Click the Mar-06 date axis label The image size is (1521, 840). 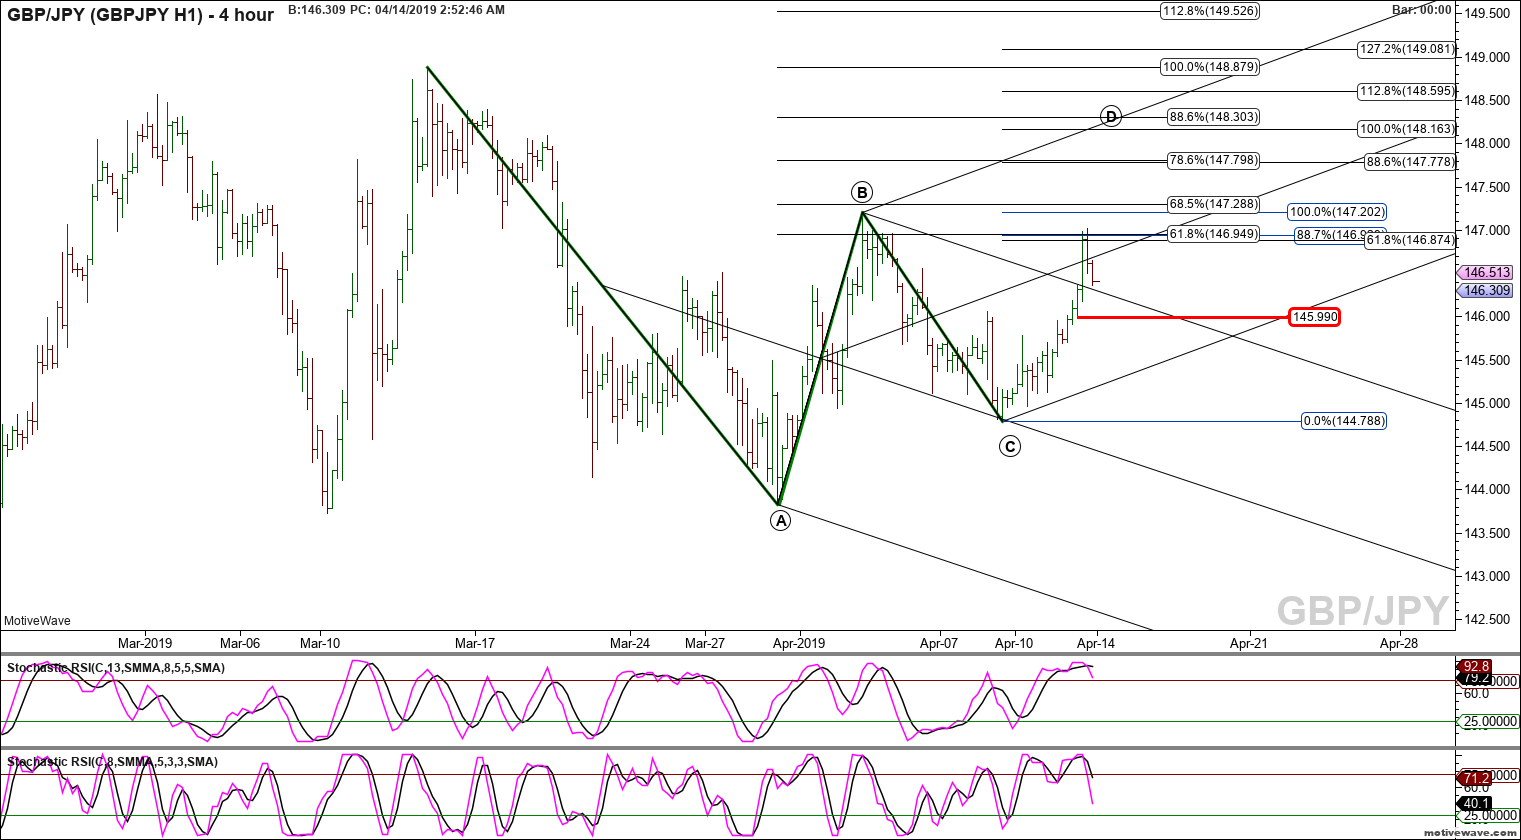[240, 643]
